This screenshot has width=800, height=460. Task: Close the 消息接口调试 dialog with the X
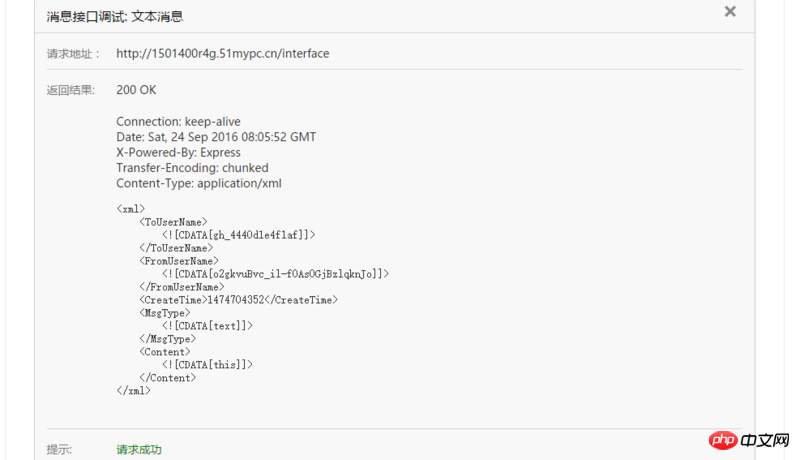[730, 12]
